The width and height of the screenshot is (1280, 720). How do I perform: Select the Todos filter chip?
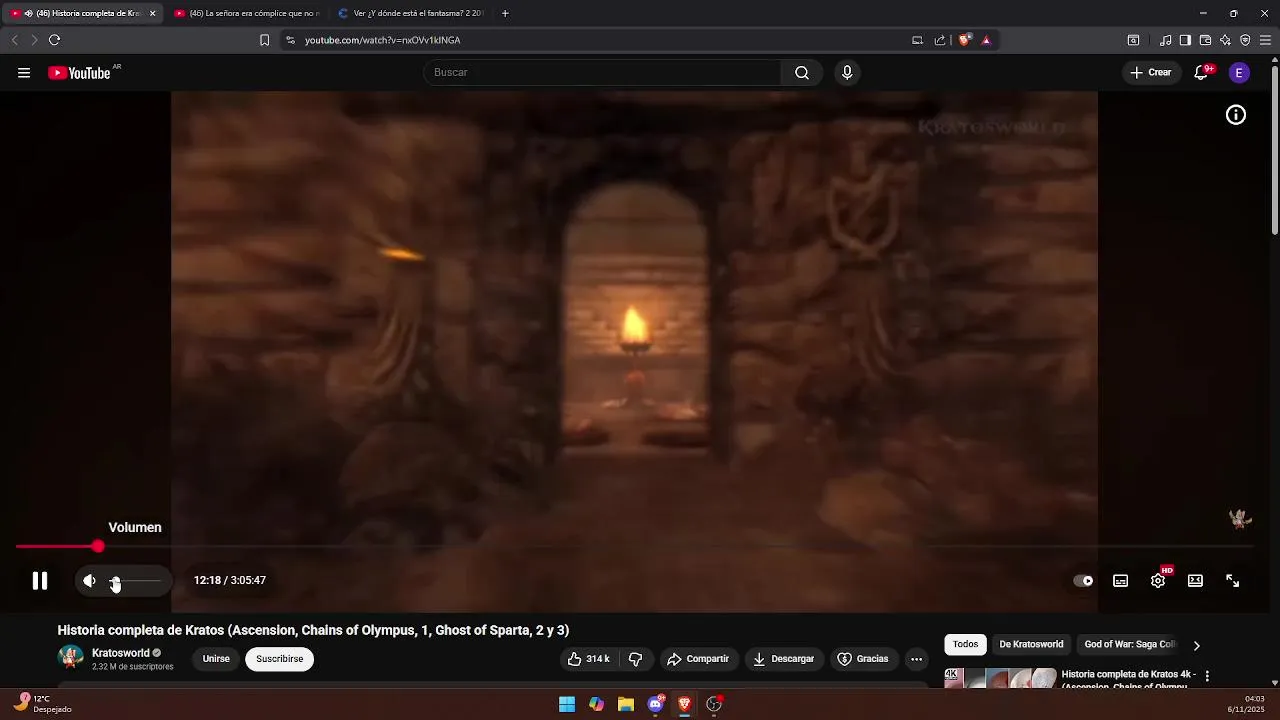965,644
